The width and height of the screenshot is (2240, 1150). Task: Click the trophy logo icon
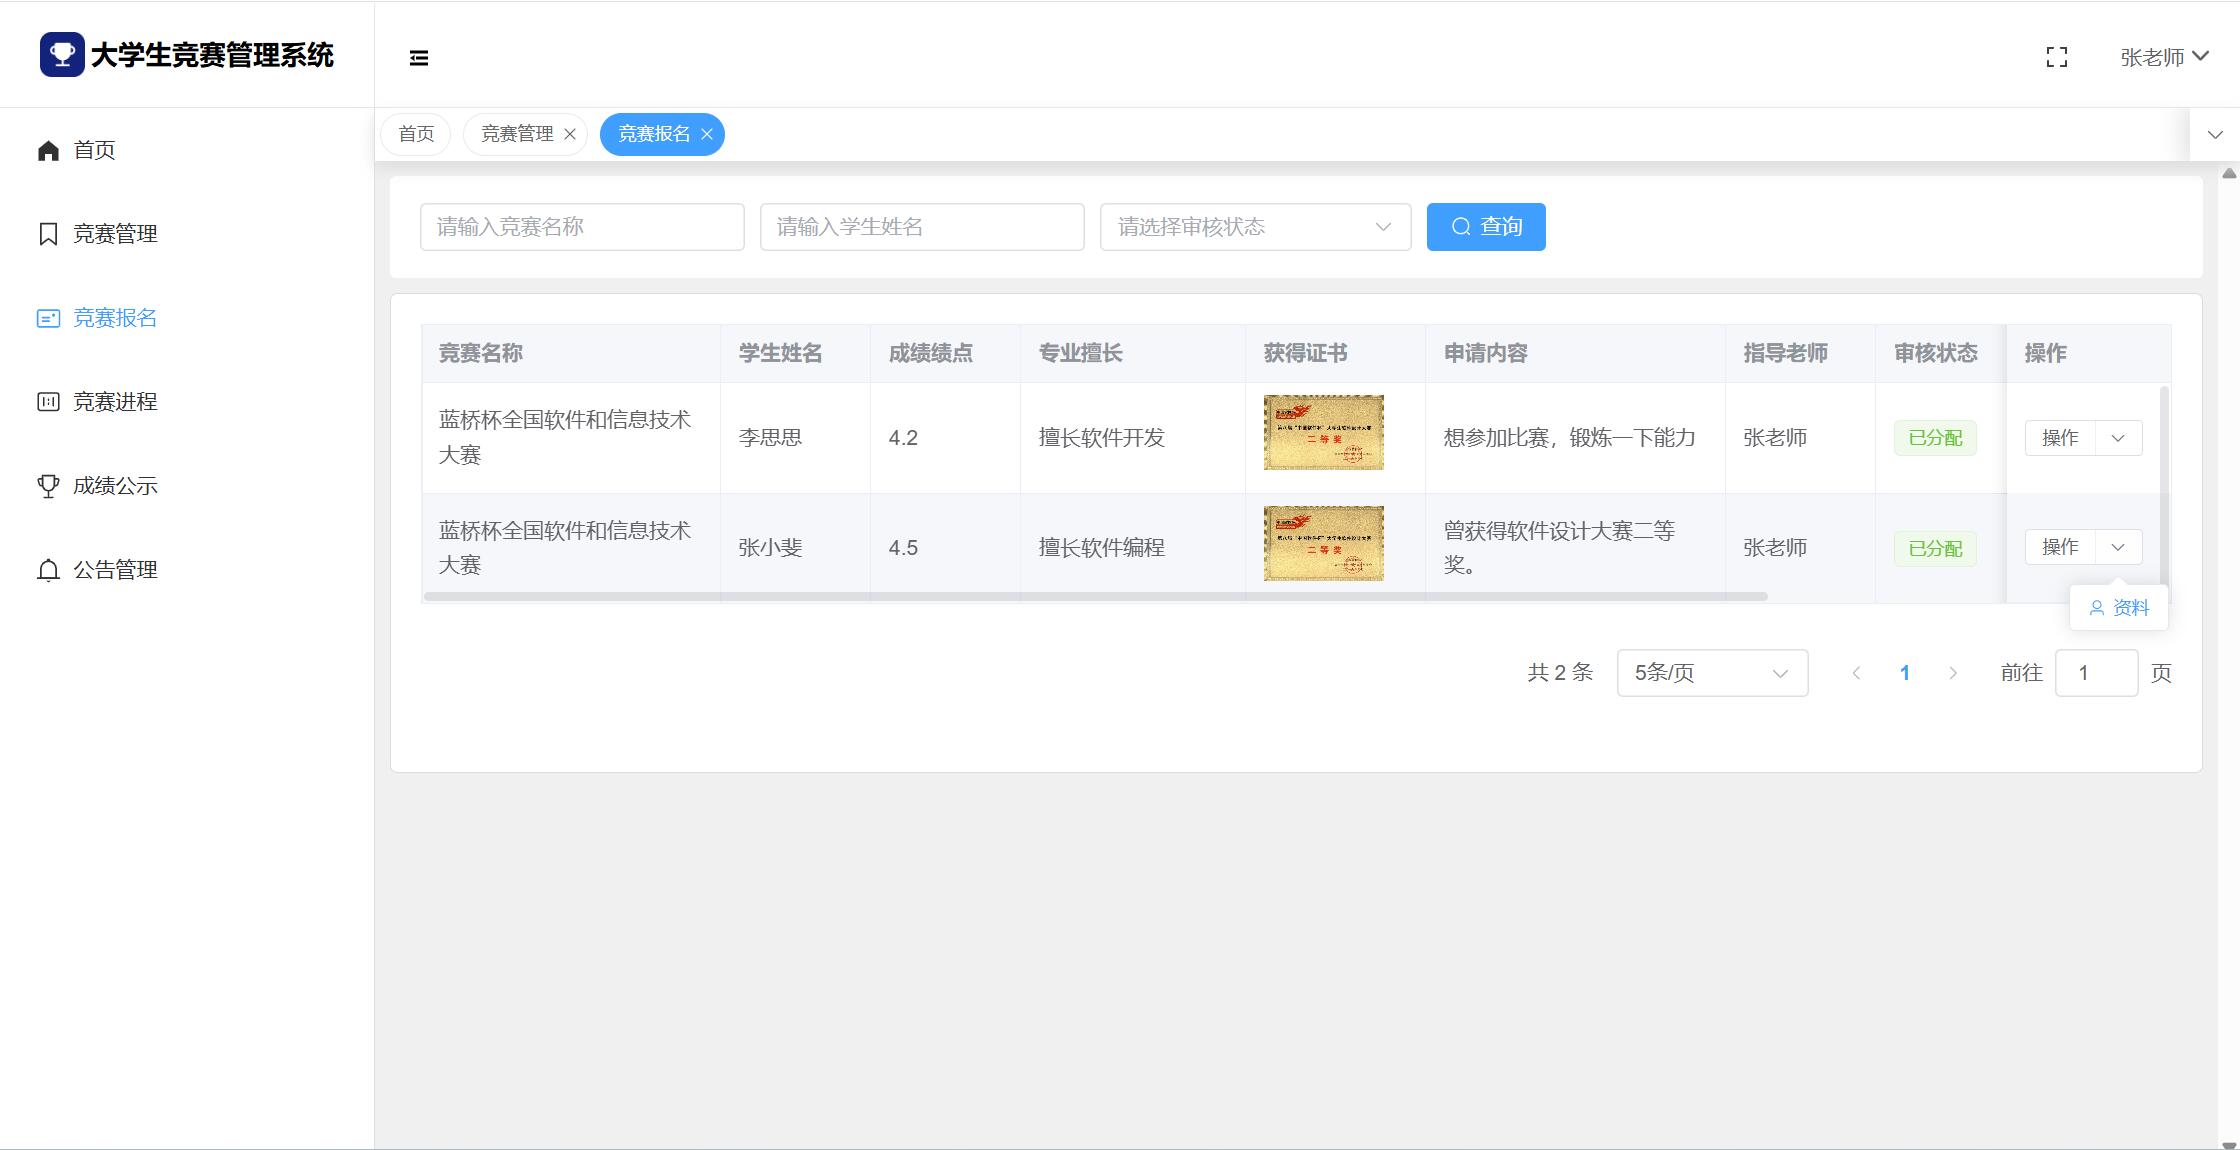tap(62, 54)
